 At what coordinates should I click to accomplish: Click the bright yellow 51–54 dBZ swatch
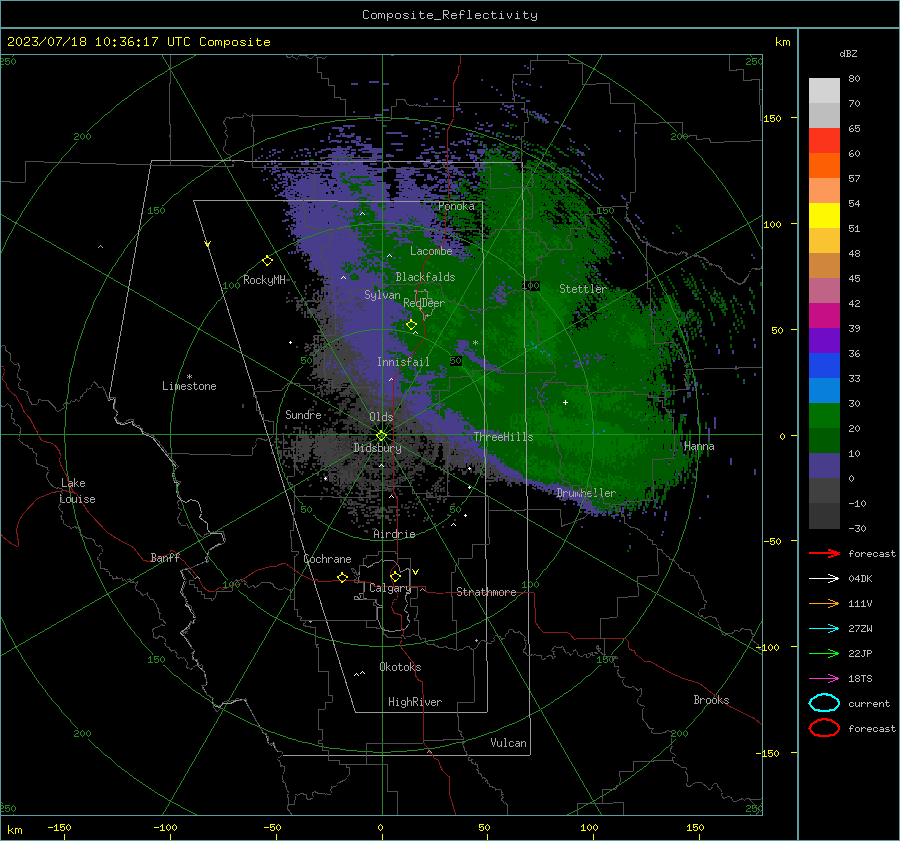point(824,216)
